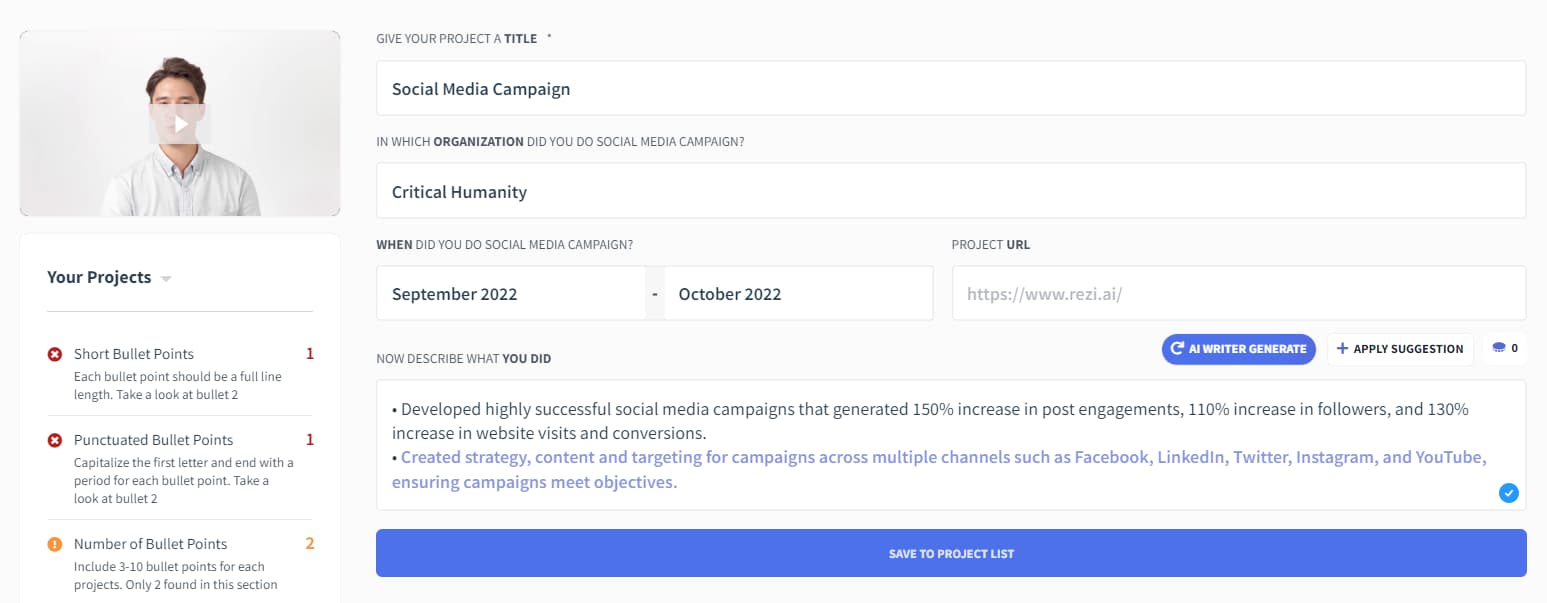Image resolution: width=1547 pixels, height=603 pixels.
Task: Click the credits coin icon
Action: pos(1497,348)
